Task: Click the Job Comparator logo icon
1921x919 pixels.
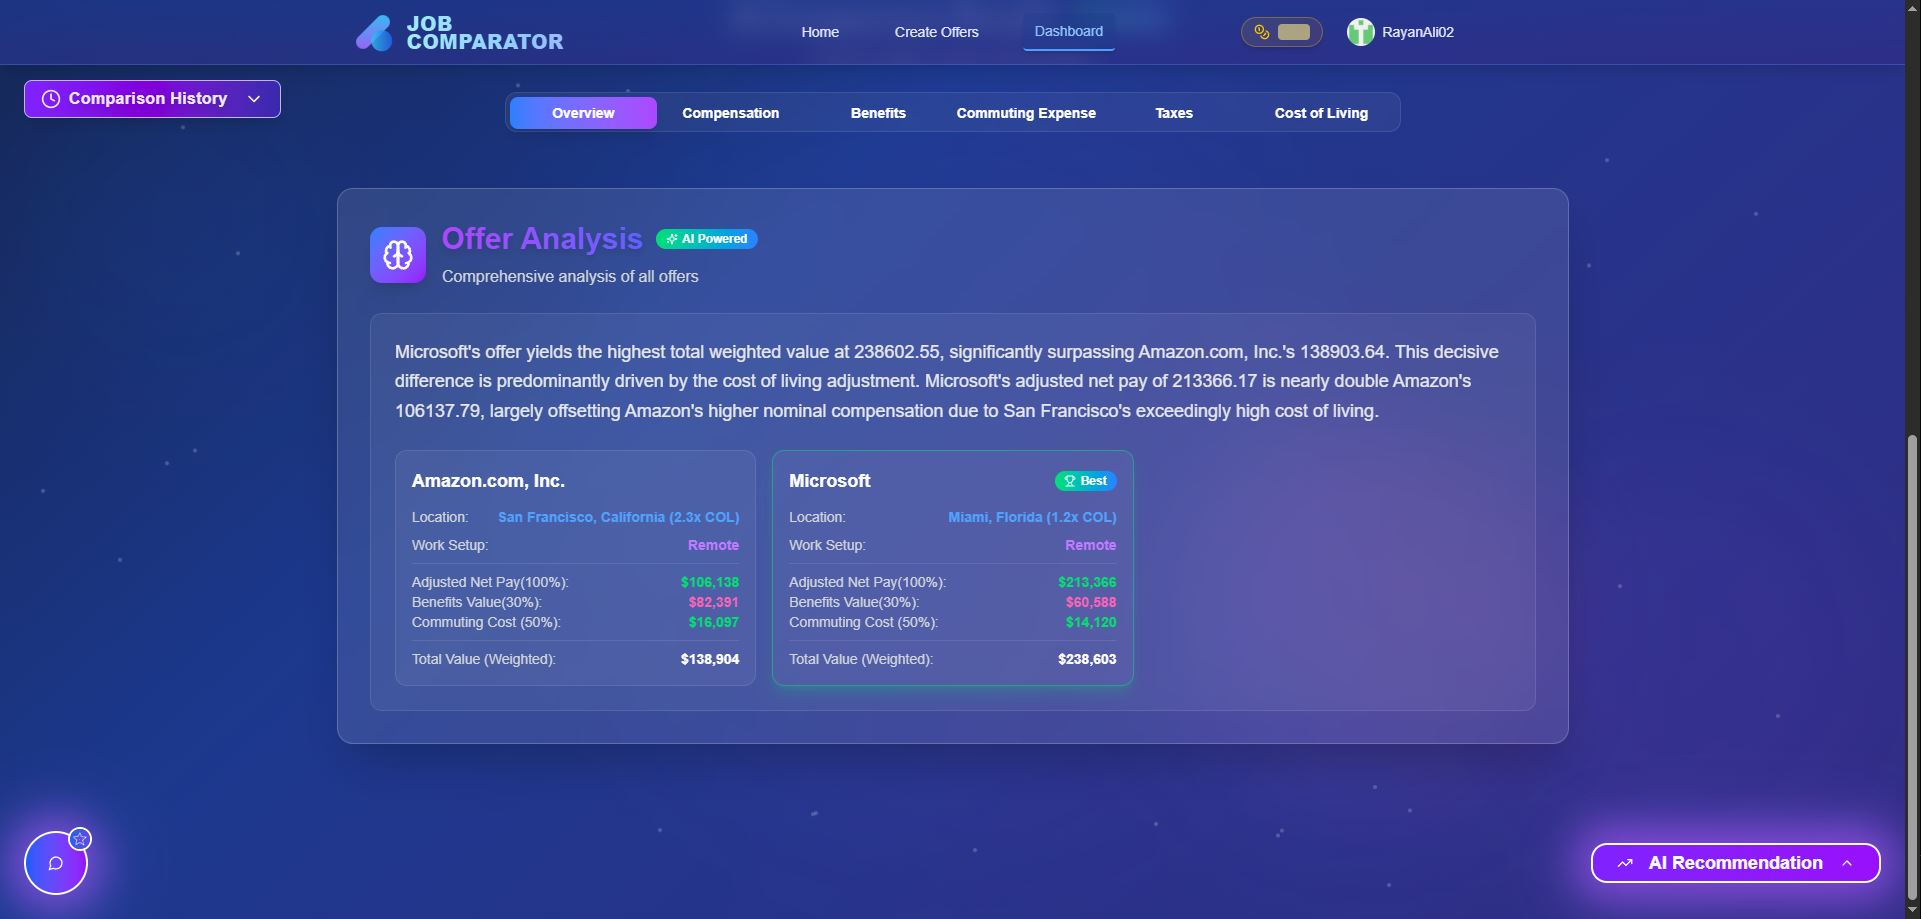Action: tap(374, 33)
